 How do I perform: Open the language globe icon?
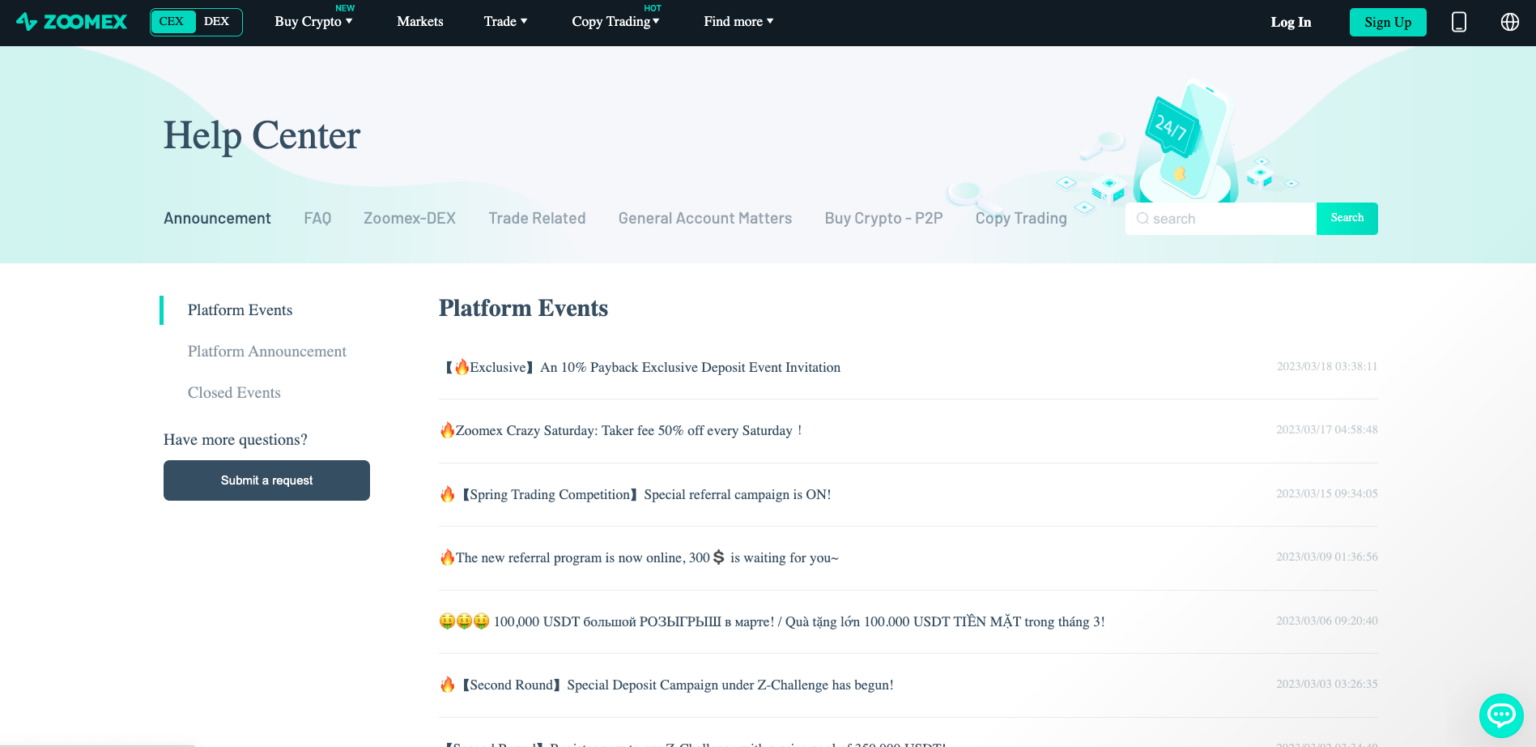(1510, 22)
